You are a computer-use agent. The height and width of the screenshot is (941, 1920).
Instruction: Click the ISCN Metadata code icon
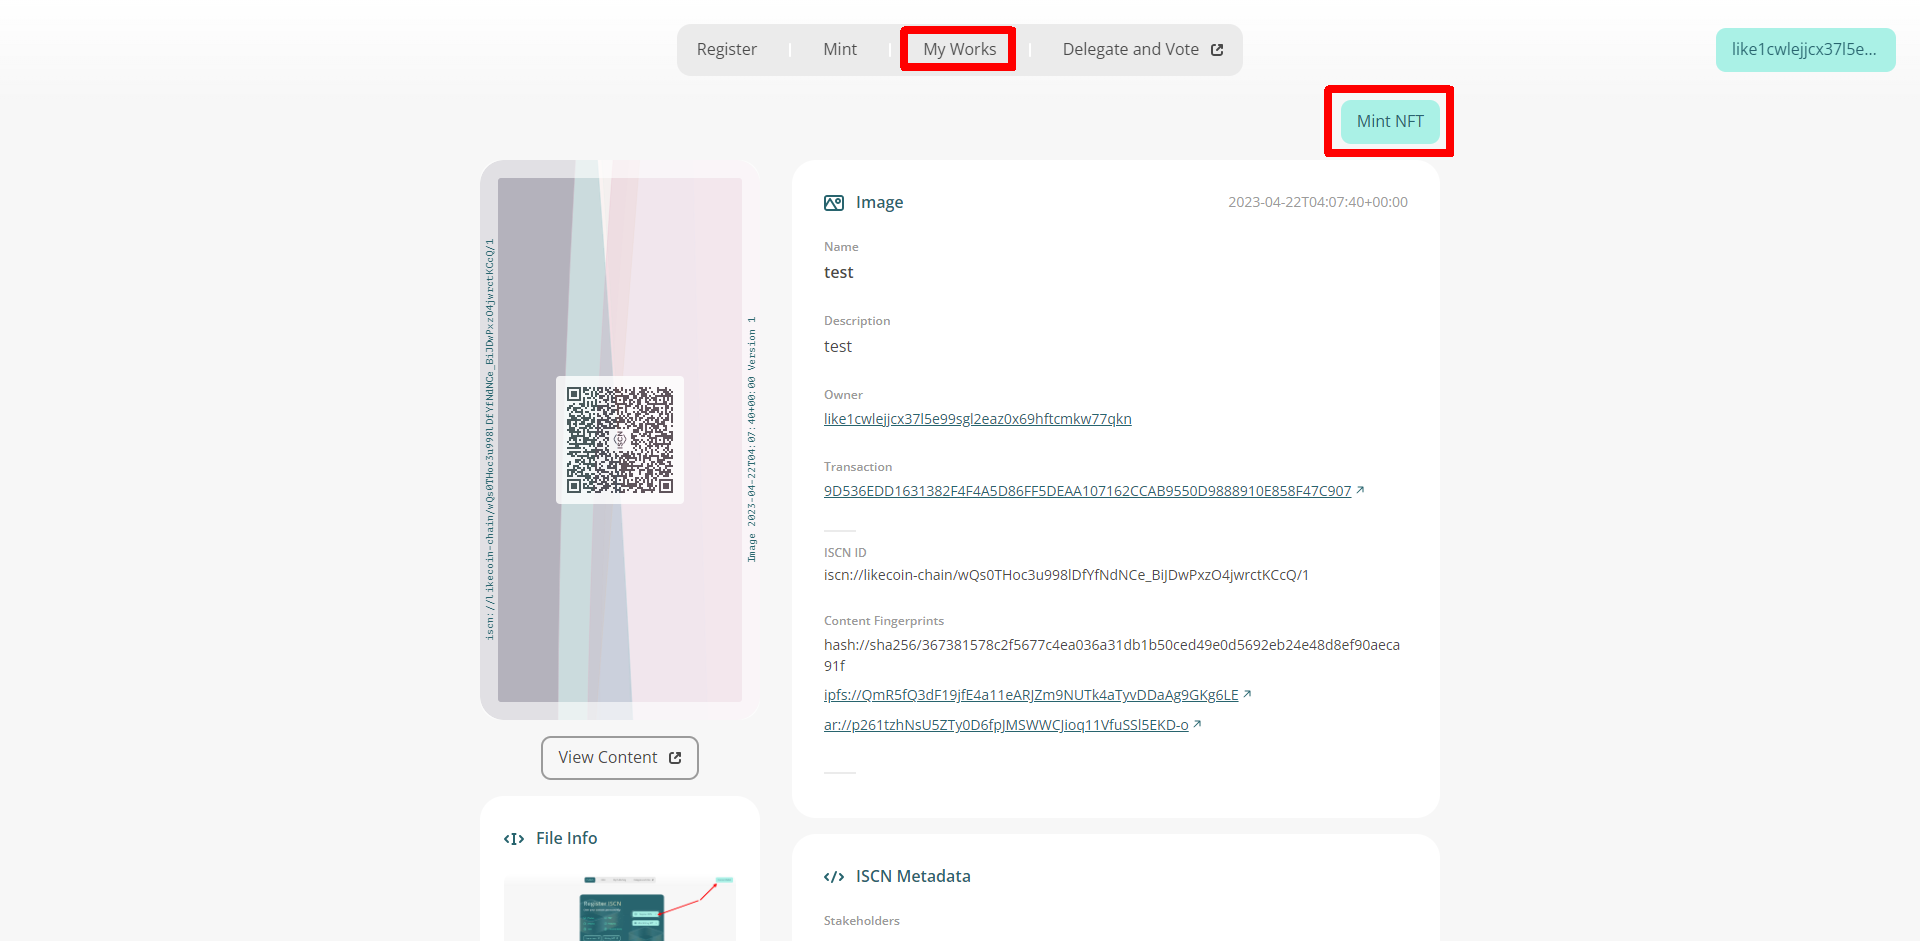coord(833,877)
